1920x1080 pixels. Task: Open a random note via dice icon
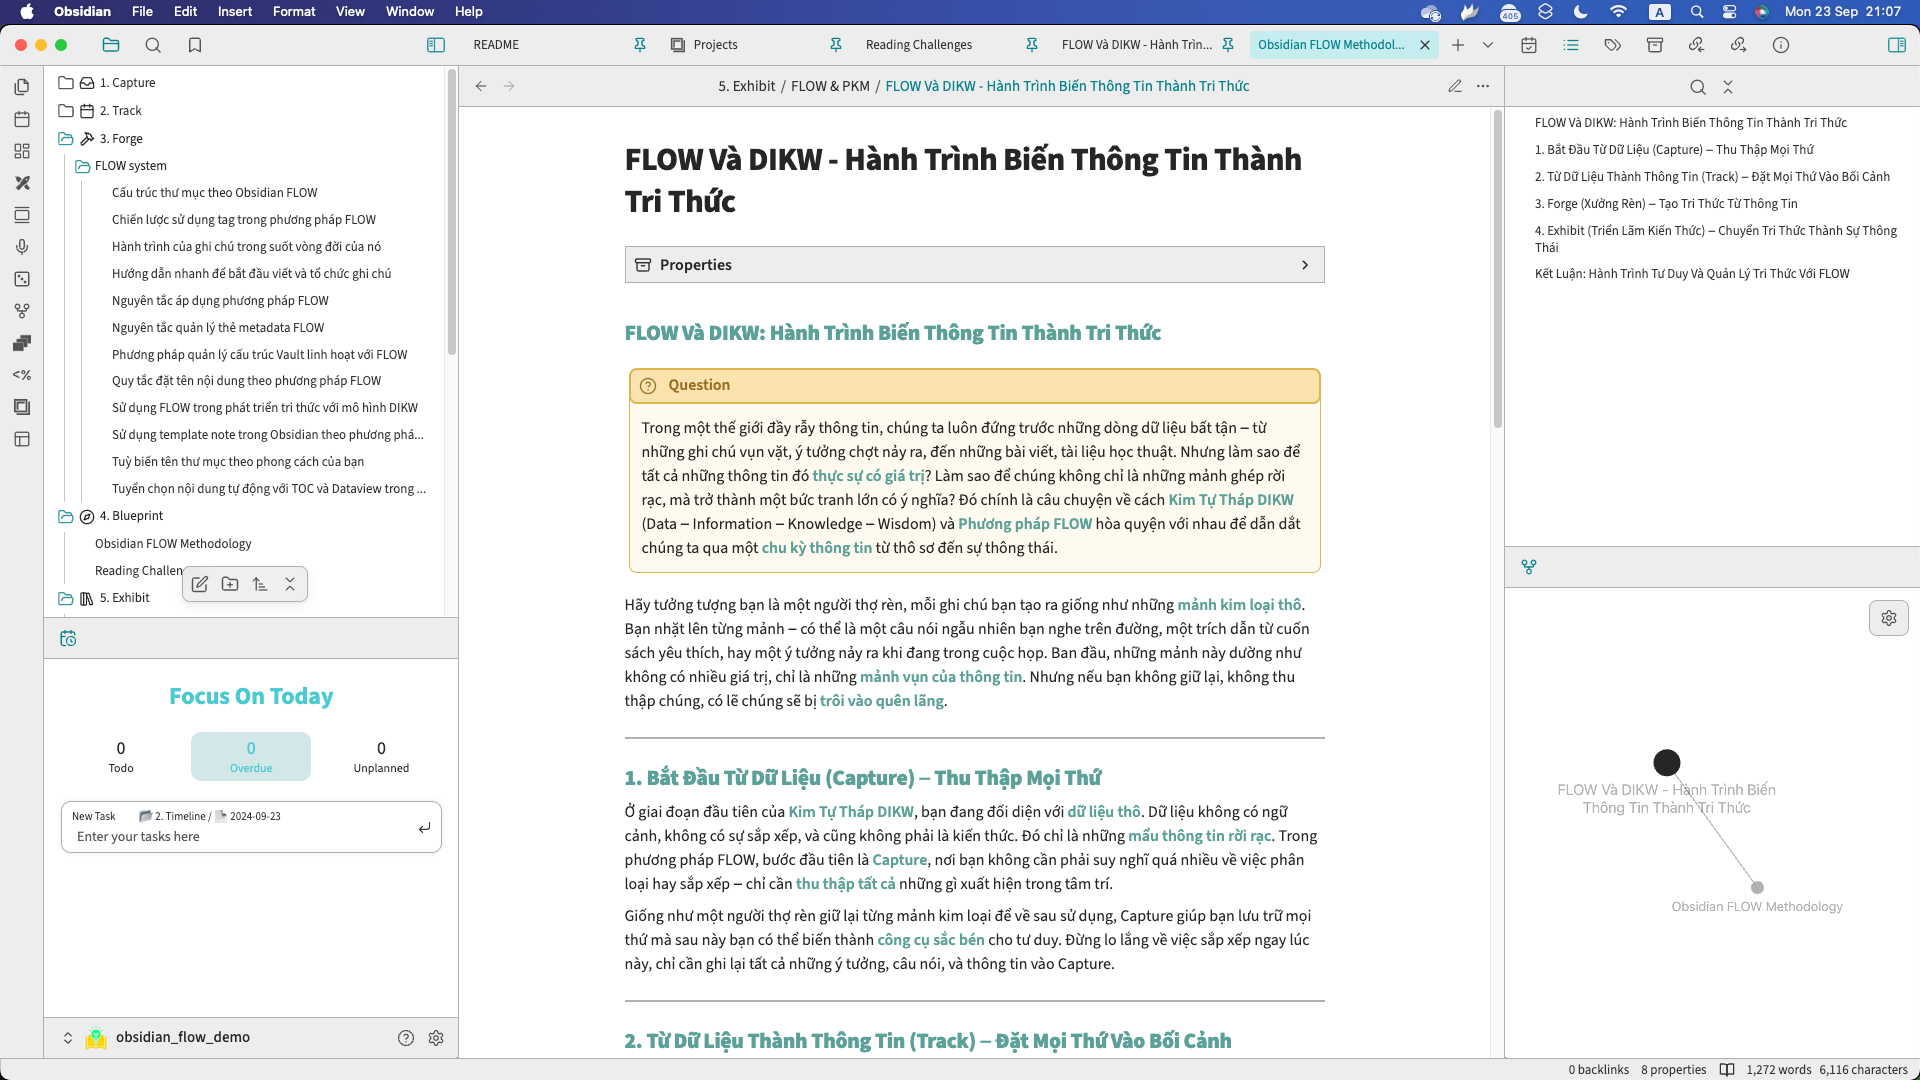click(22, 279)
